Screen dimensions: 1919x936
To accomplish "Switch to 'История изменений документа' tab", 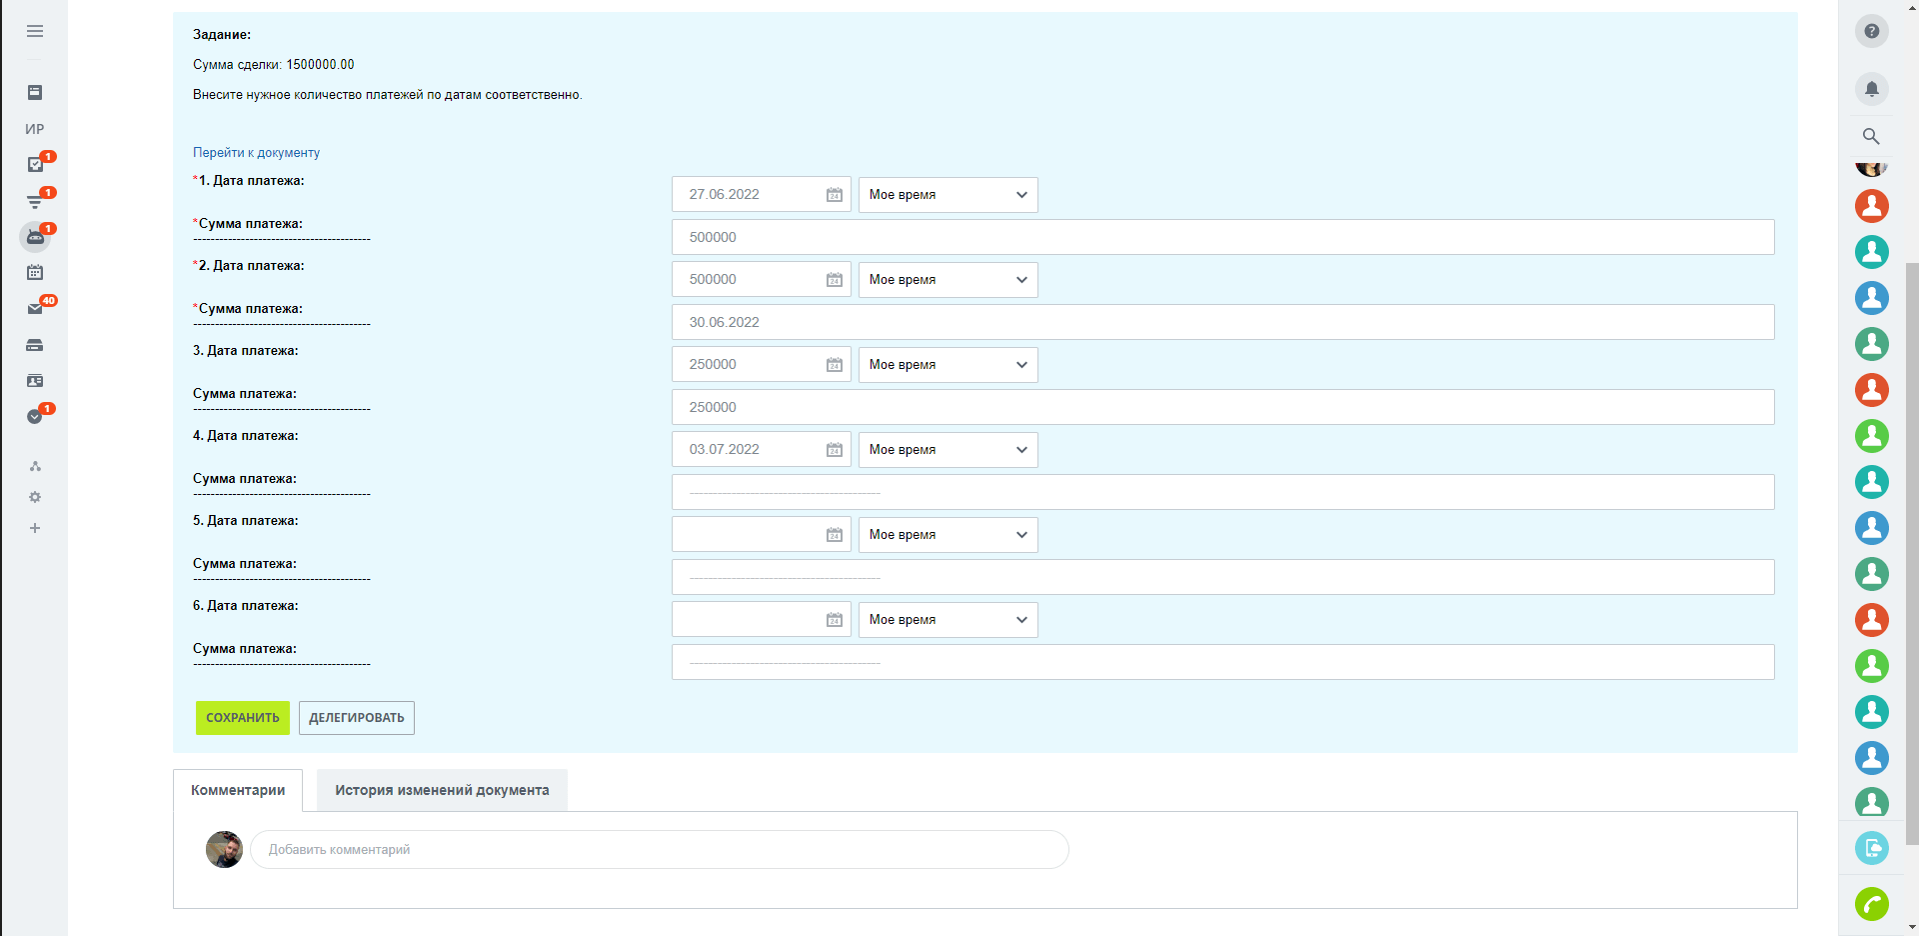I will tap(441, 790).
